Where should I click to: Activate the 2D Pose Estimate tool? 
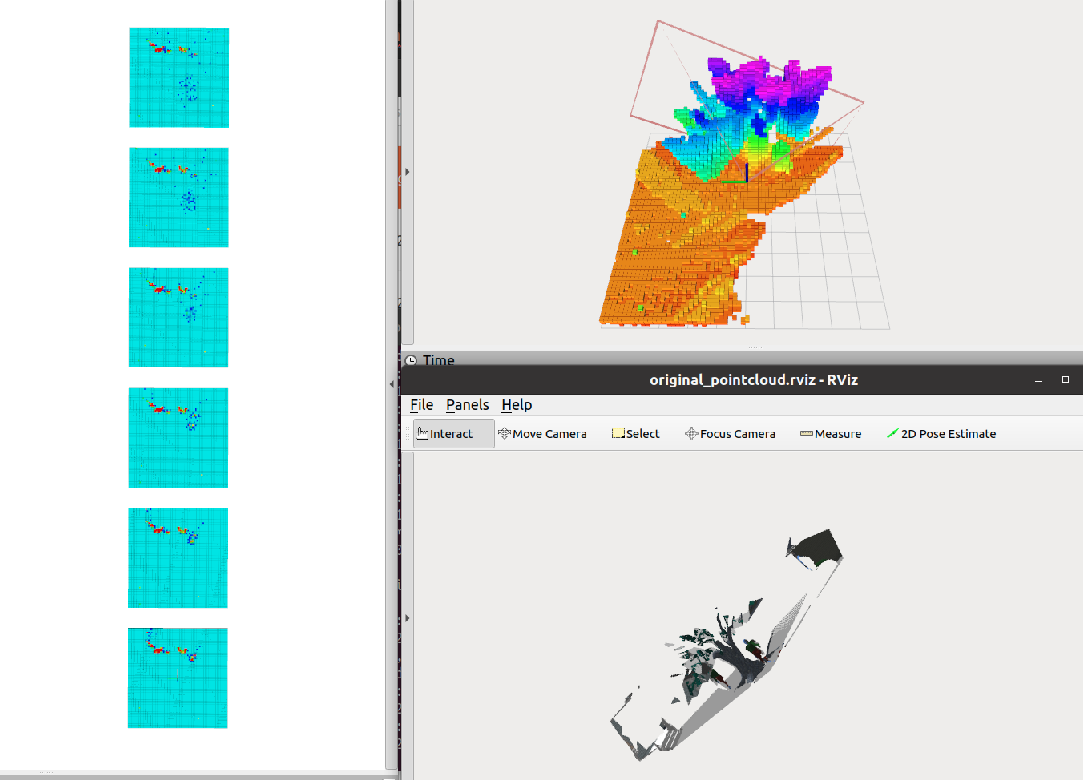pos(941,434)
